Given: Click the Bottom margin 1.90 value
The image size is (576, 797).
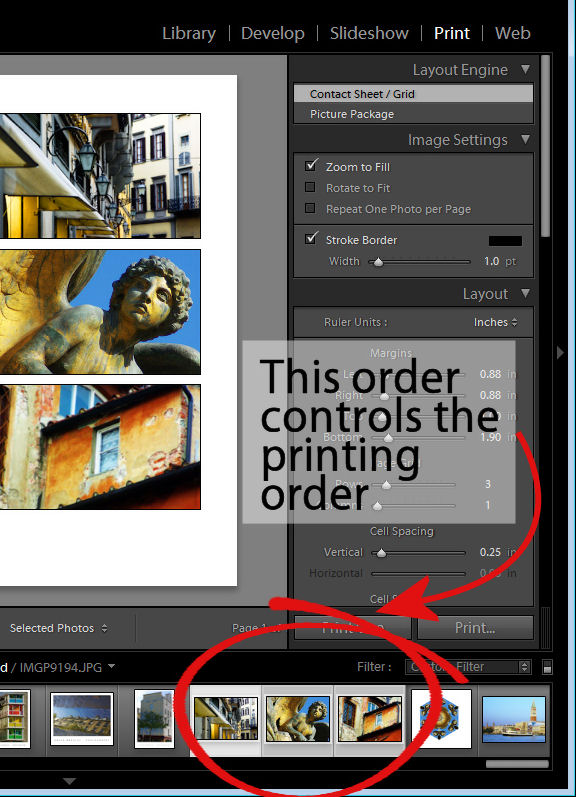Looking at the screenshot, I should 490,437.
